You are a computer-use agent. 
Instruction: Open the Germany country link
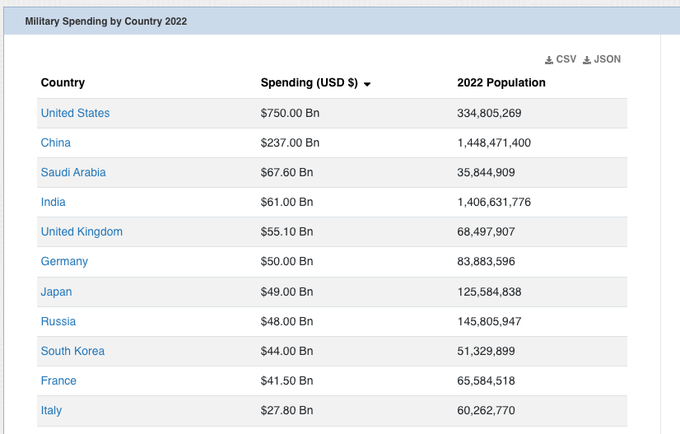(x=64, y=261)
